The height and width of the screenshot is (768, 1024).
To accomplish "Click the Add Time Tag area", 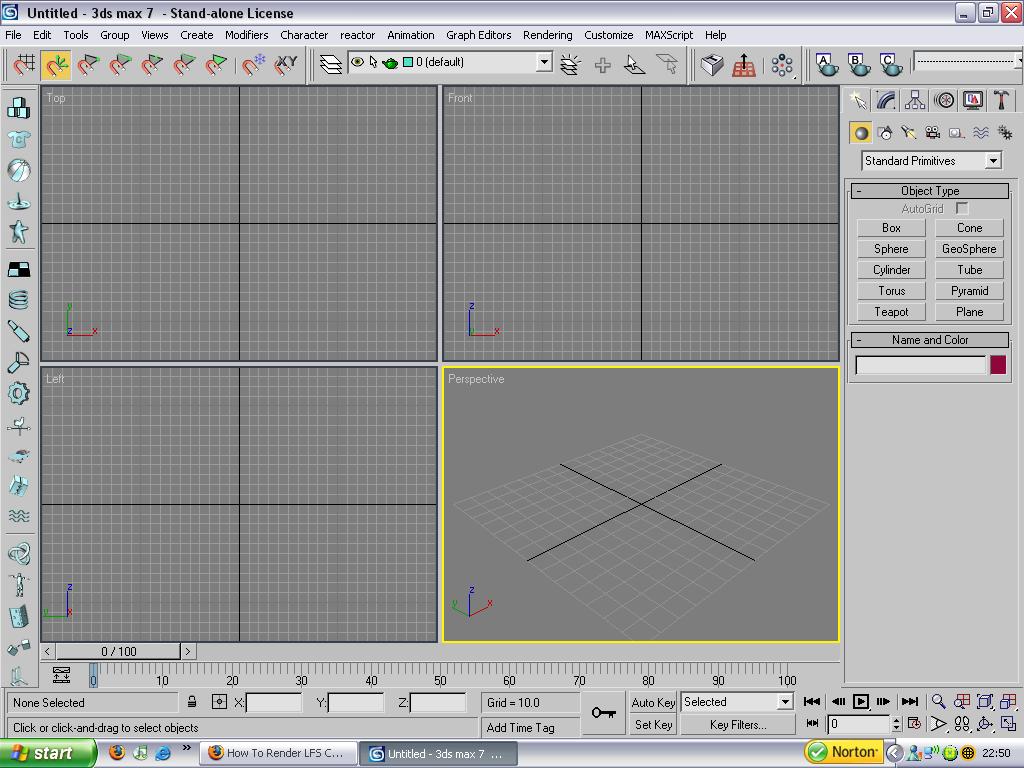I will tap(530, 727).
